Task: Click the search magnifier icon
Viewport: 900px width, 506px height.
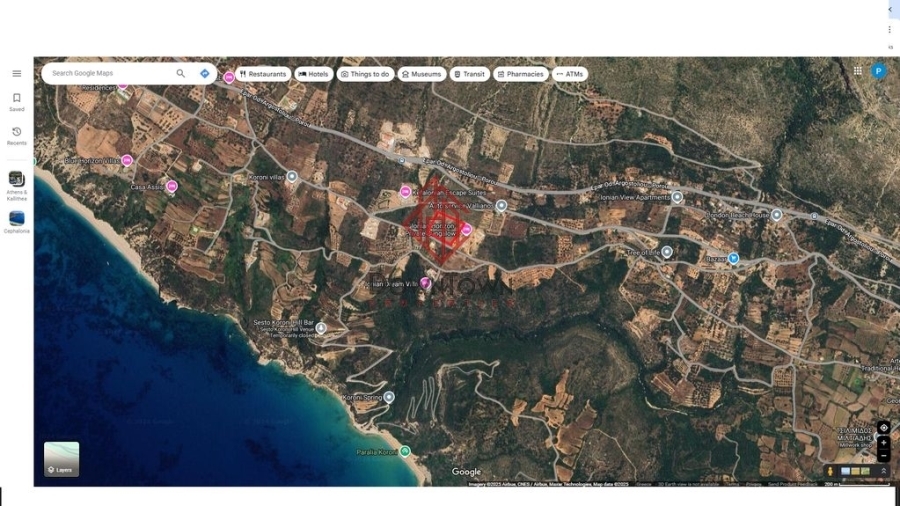Action: click(x=181, y=73)
